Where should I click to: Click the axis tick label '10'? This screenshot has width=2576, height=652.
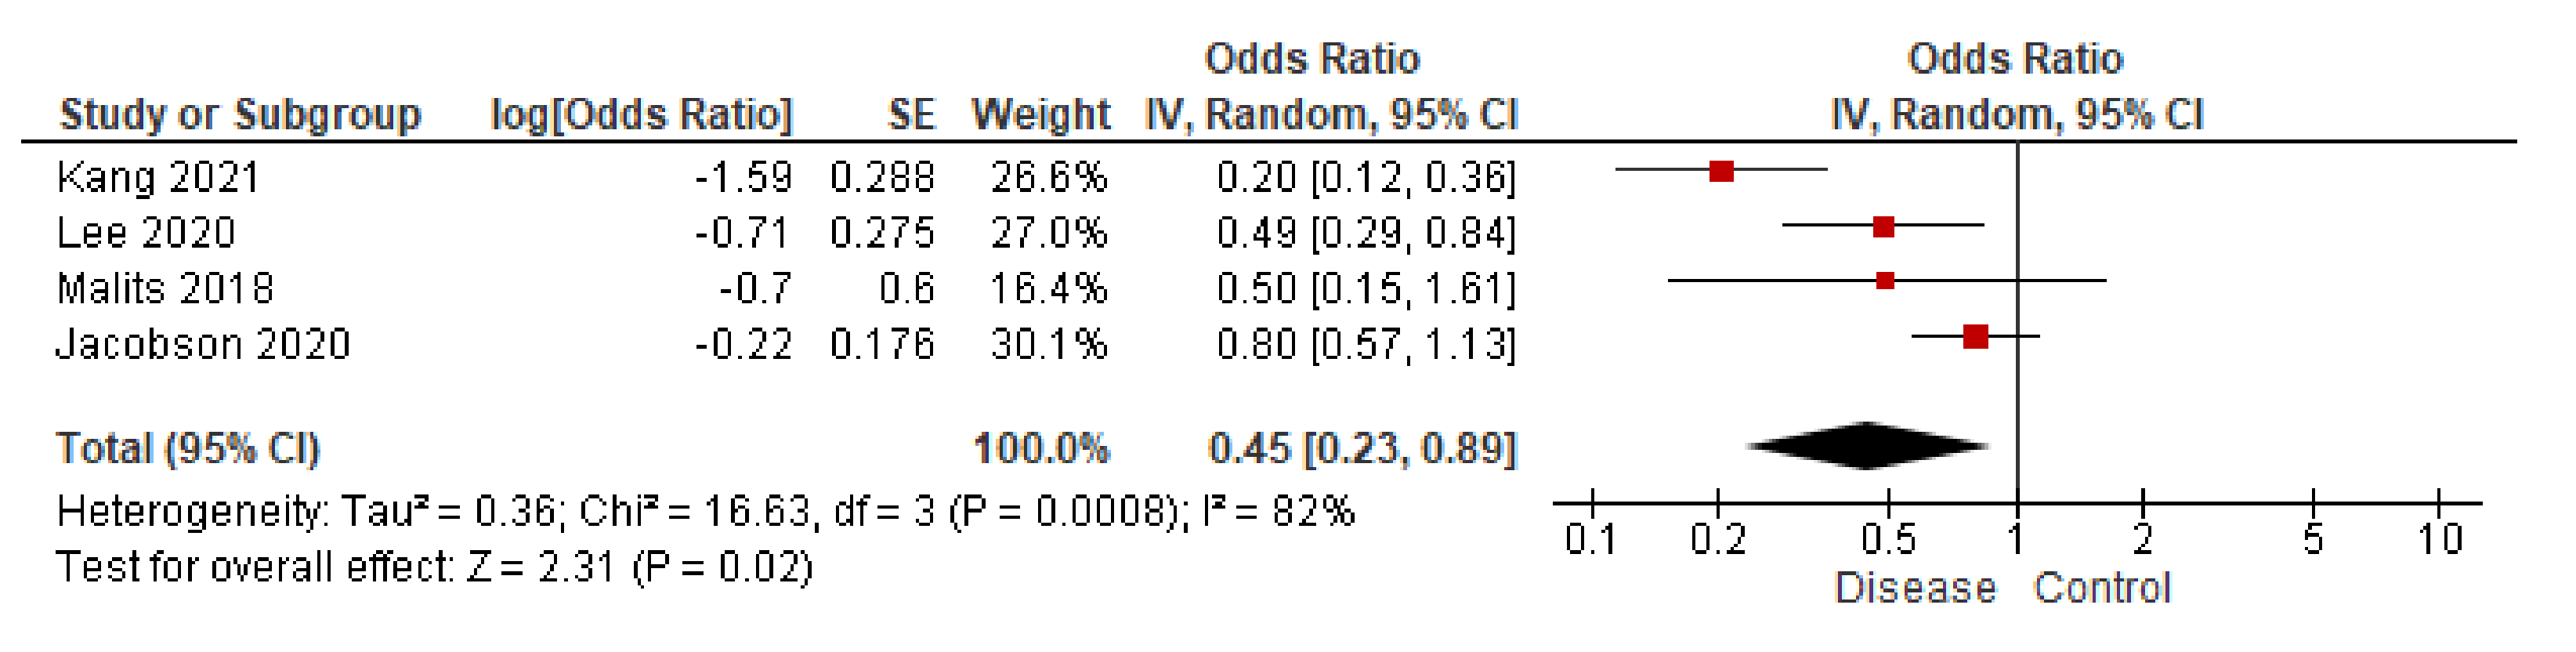pyautogui.click(x=2439, y=540)
